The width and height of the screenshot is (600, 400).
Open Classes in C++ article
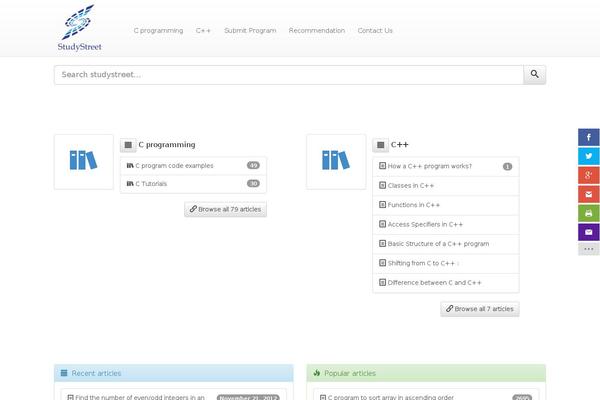coord(411,186)
